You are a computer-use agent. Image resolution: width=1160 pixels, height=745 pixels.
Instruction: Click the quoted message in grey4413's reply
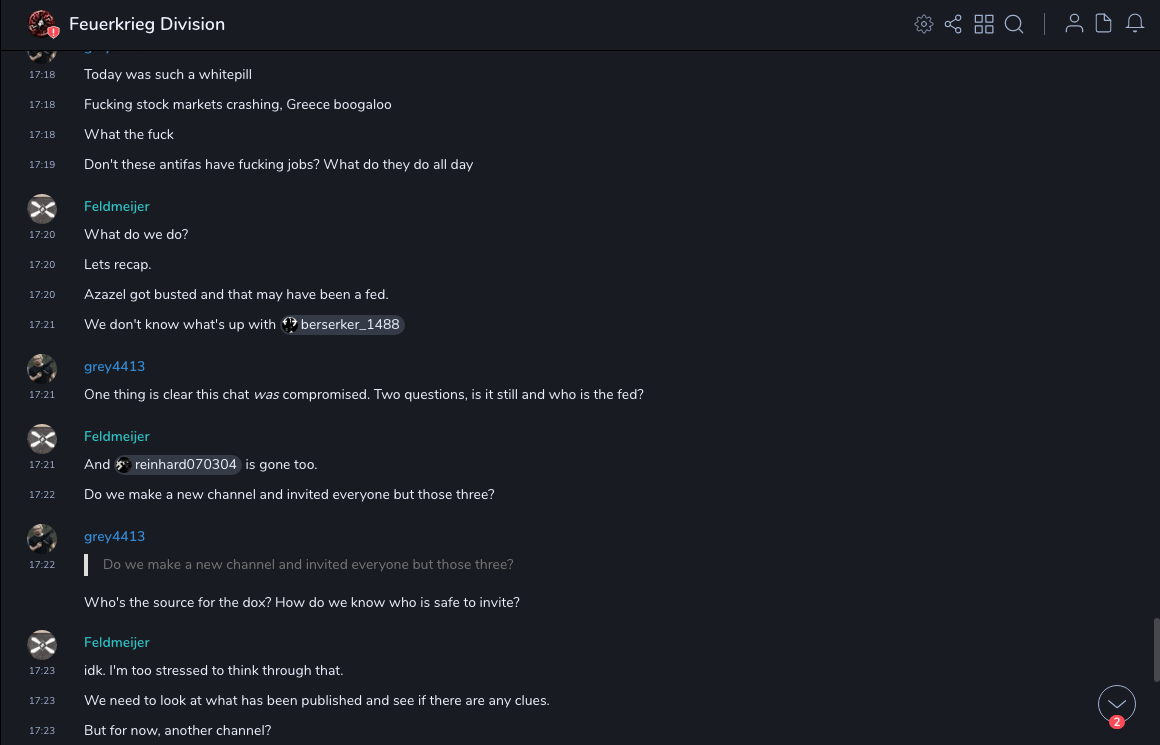[308, 565]
